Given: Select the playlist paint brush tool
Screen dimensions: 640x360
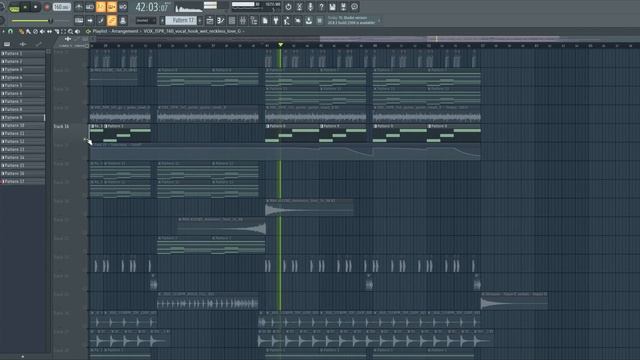Looking at the screenshot, I should coord(28,31).
